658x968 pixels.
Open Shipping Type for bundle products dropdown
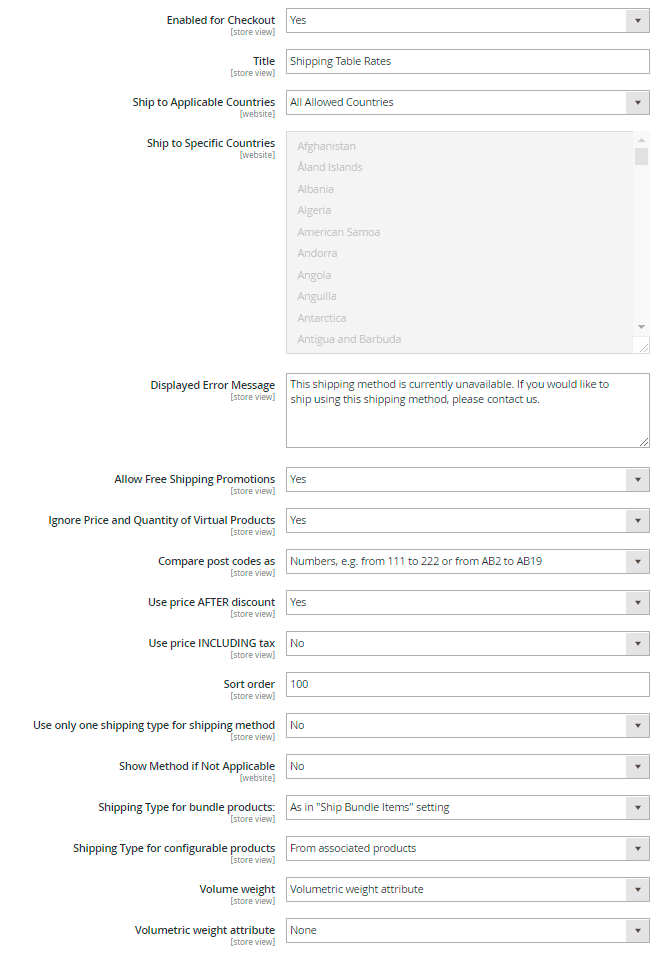pyautogui.click(x=467, y=807)
